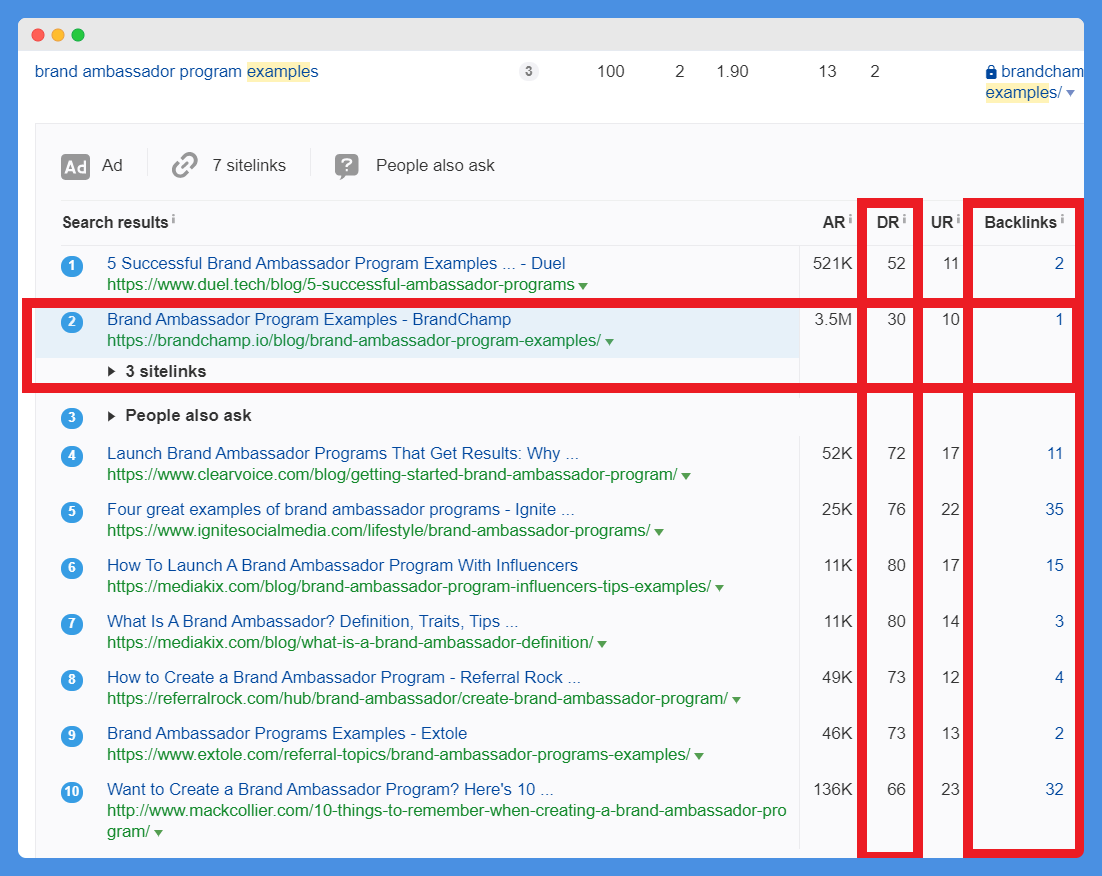
Task: Open Want to Create a Brand Ambassador Program title
Action: (330, 790)
